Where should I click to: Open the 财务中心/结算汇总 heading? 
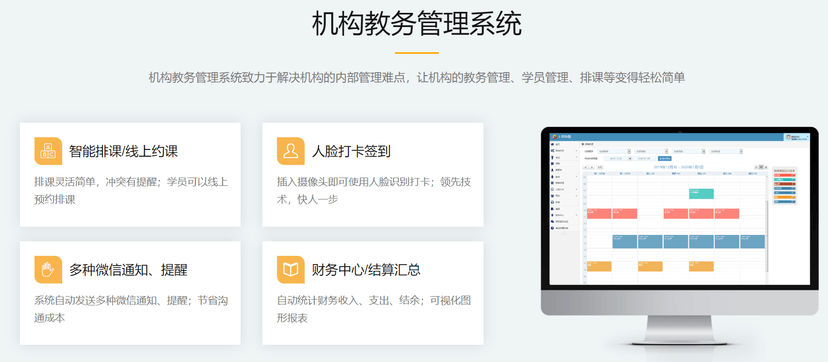tap(366, 270)
